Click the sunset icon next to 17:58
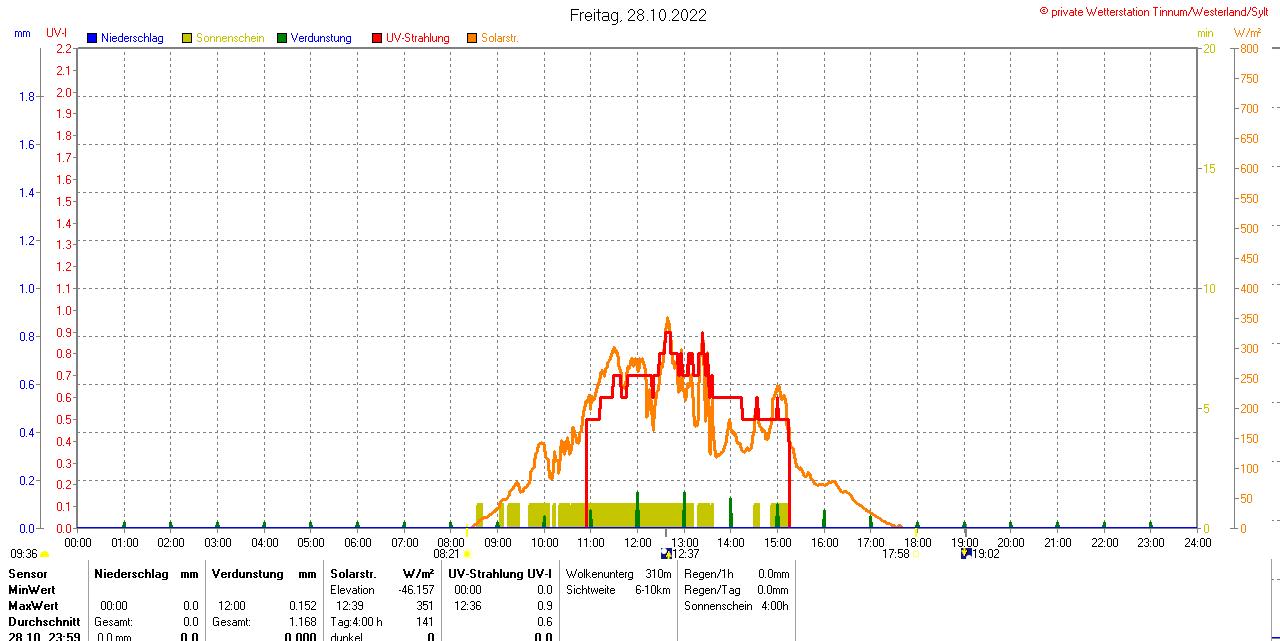This screenshot has width=1280, height=641. (917, 554)
